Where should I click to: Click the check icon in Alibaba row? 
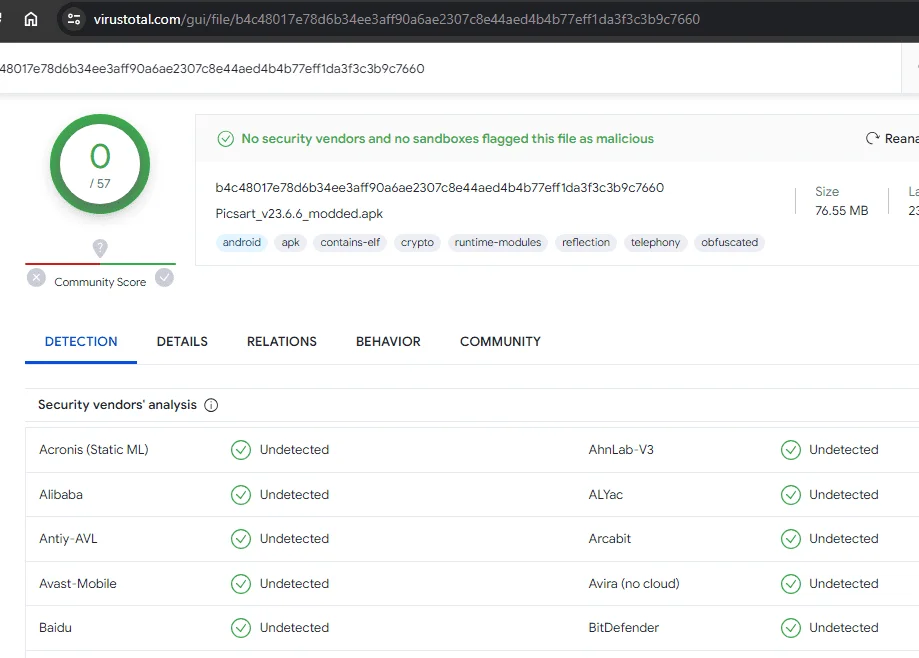coord(240,495)
